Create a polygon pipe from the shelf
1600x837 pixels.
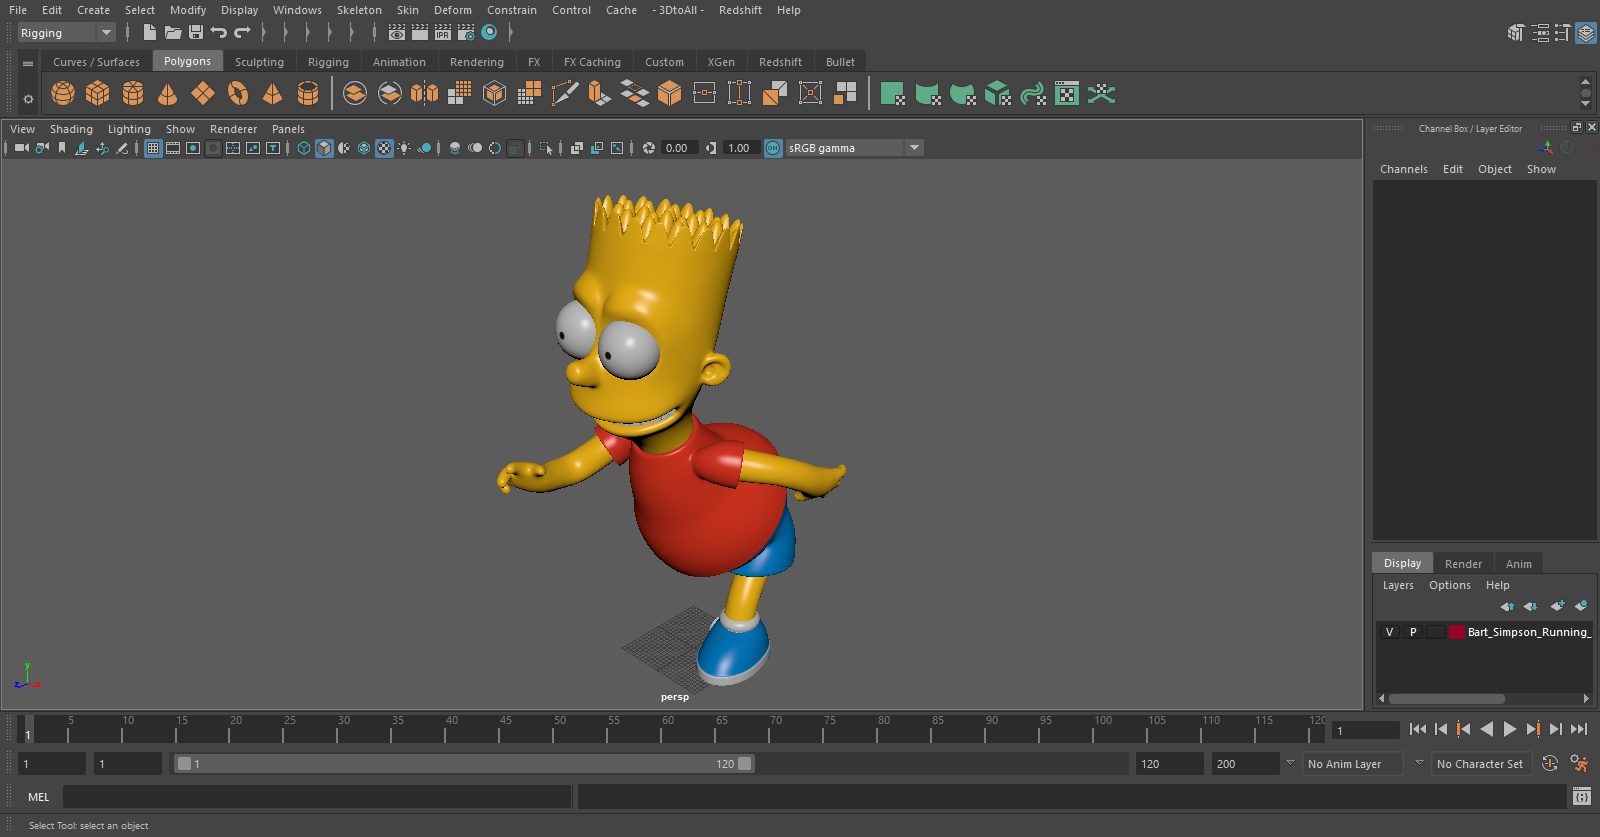pyautogui.click(x=308, y=94)
